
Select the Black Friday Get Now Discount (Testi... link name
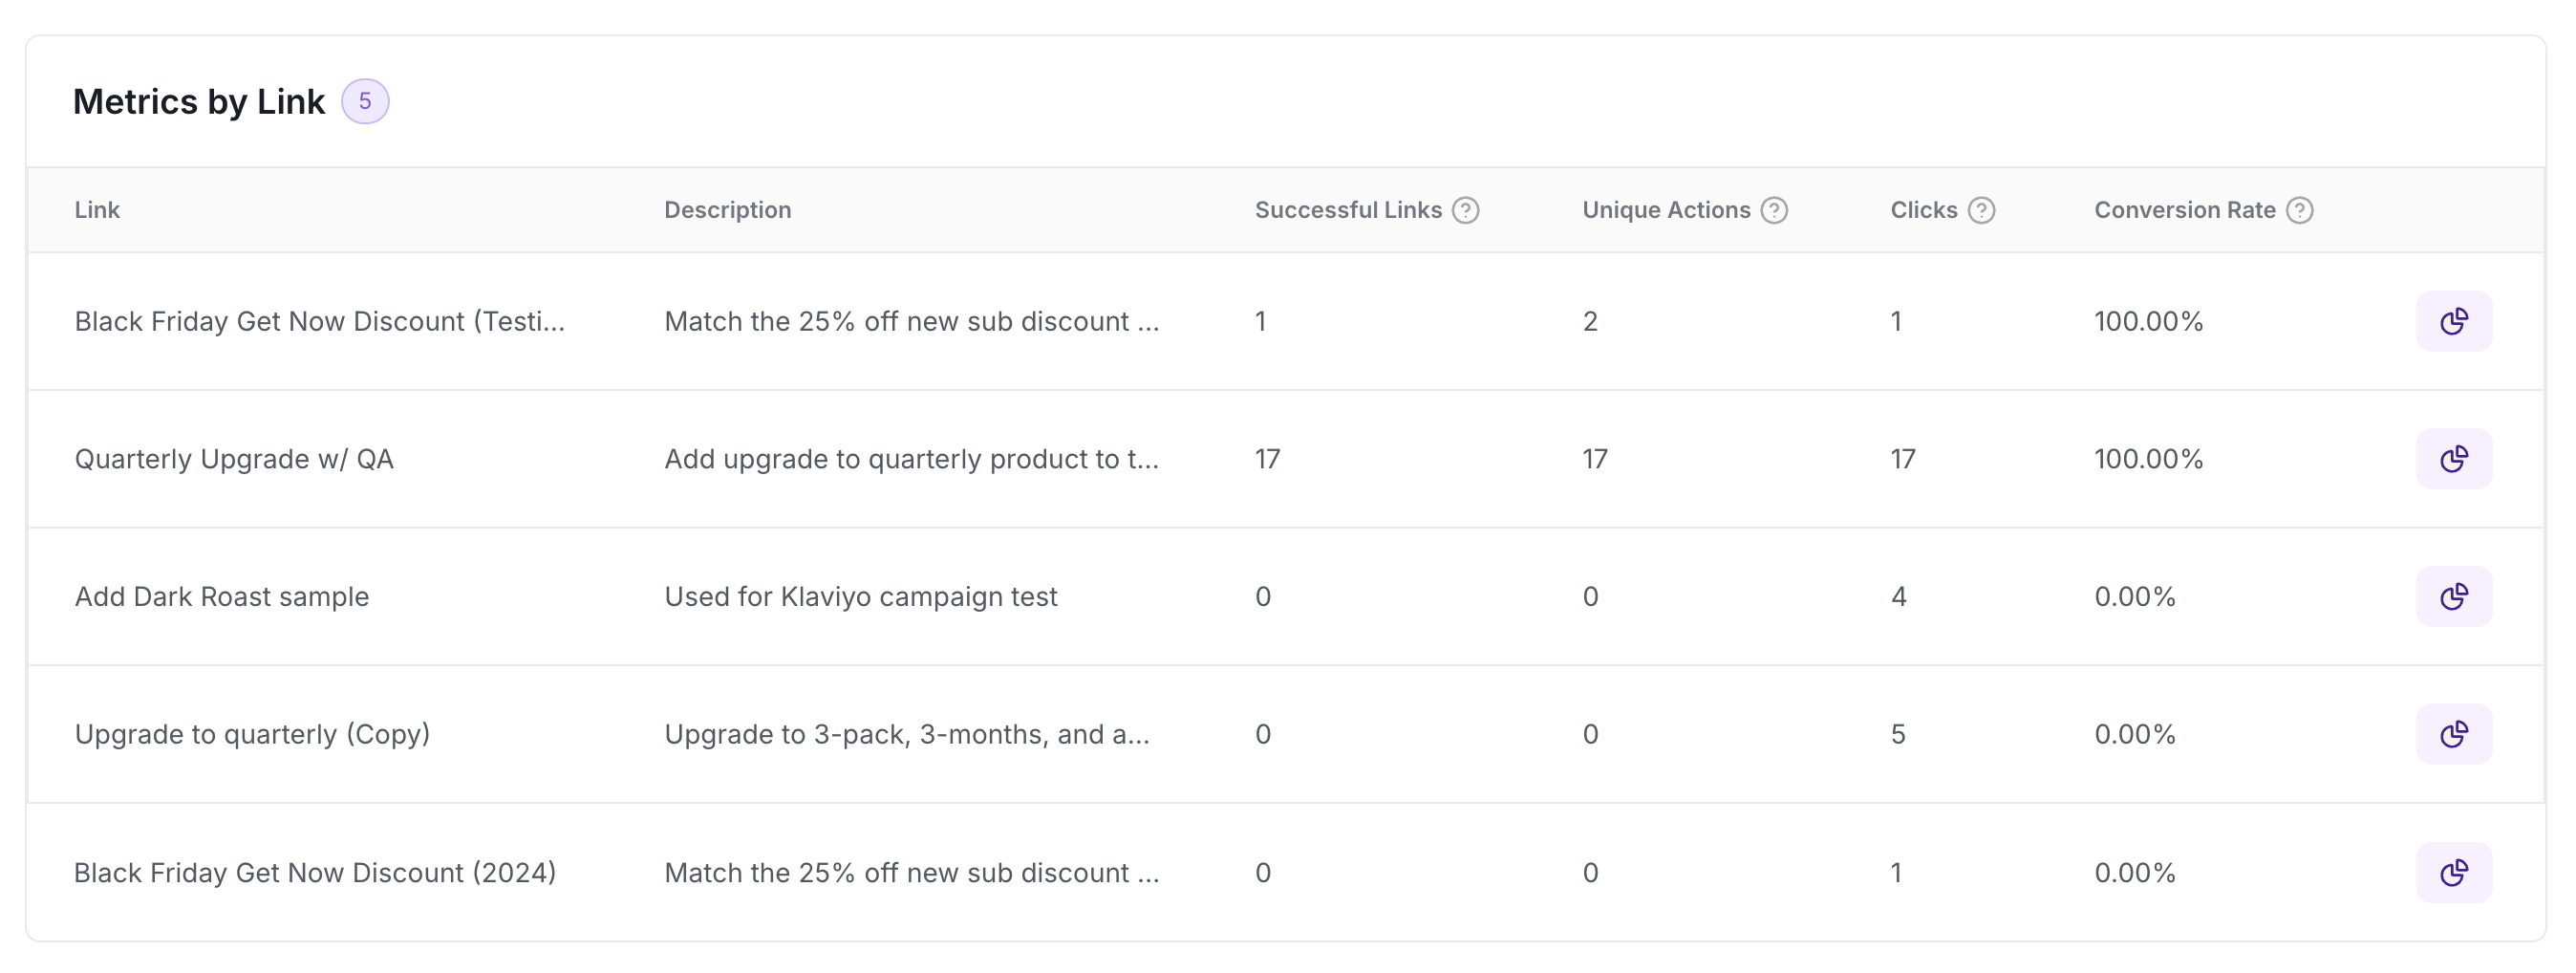[x=320, y=321]
